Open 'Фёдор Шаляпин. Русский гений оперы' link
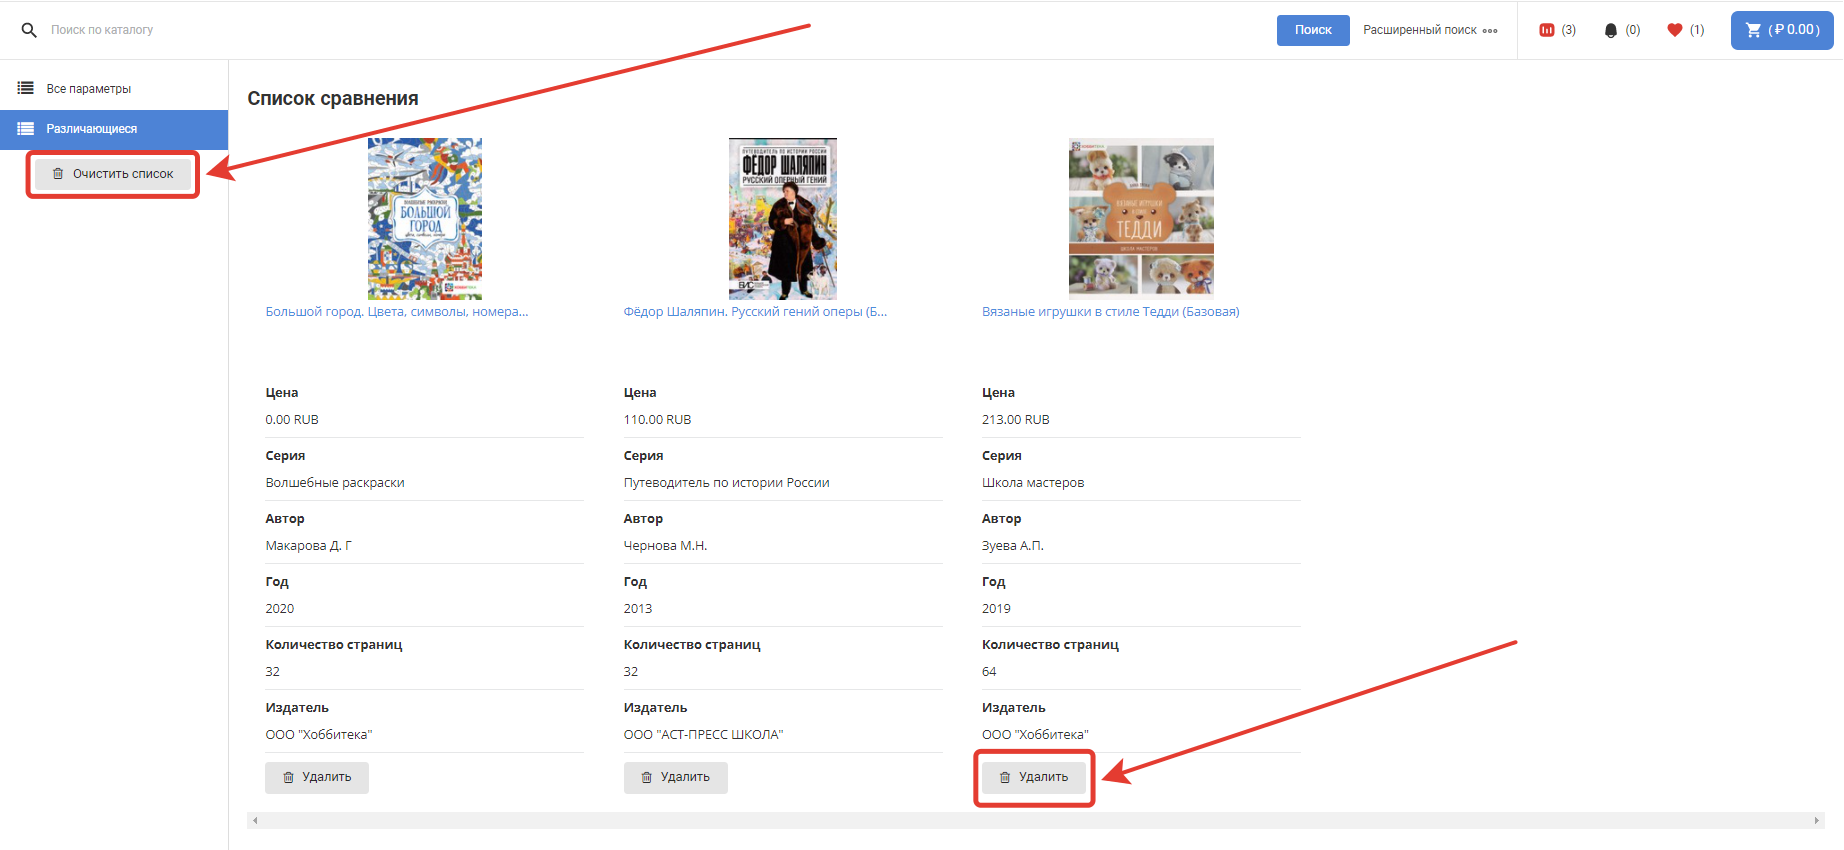1844x850 pixels. (755, 312)
